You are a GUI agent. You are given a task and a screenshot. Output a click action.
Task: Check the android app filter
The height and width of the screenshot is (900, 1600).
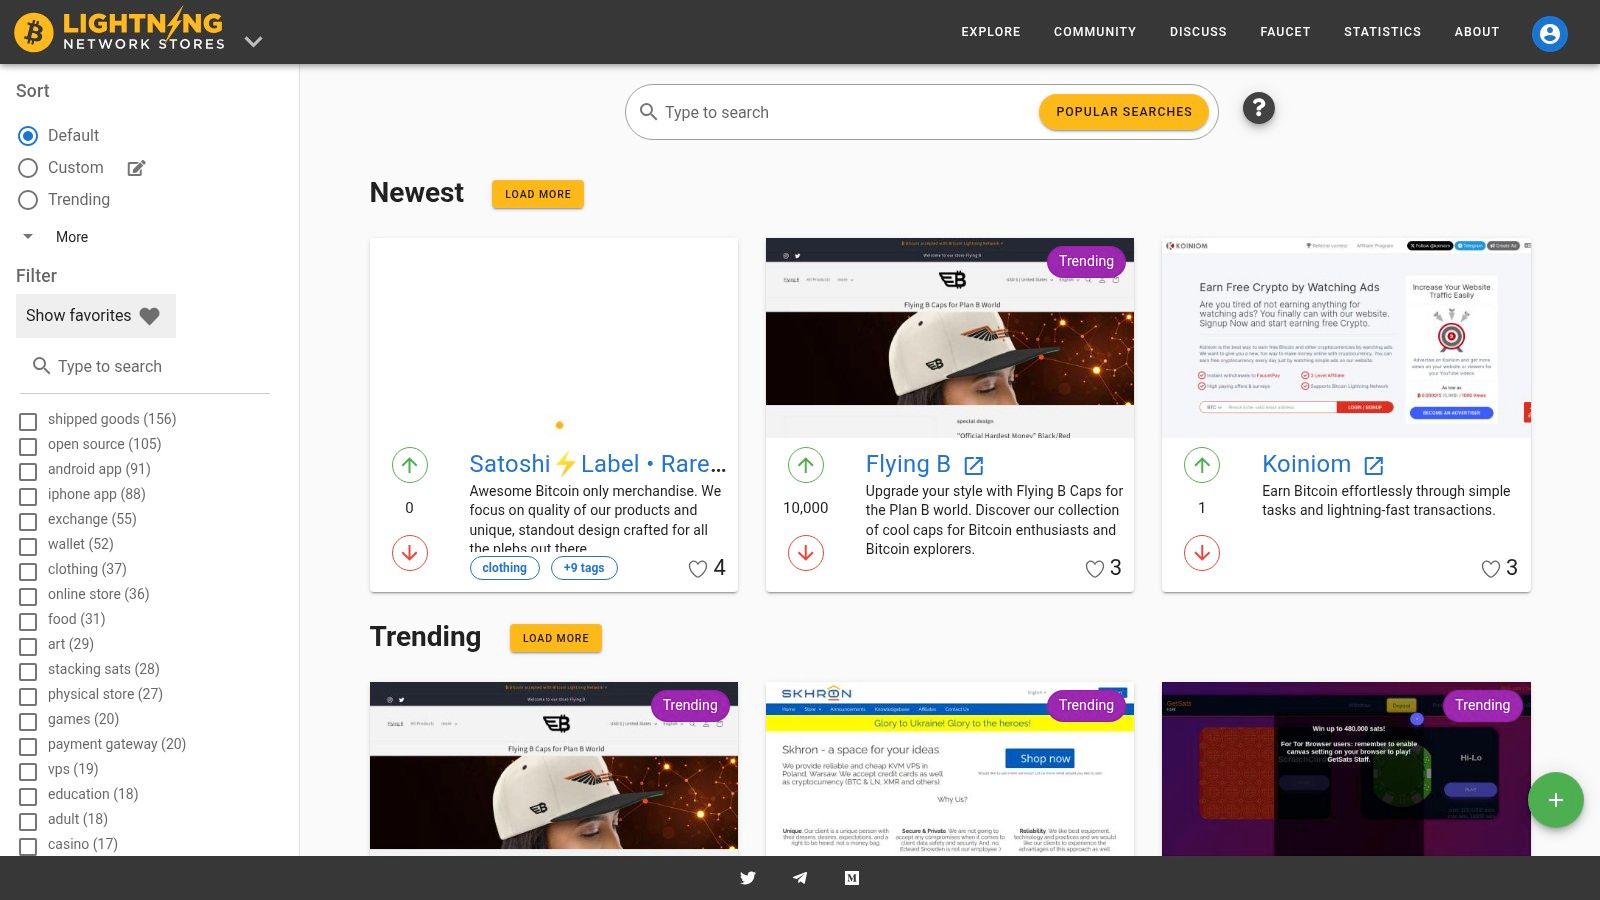28,471
